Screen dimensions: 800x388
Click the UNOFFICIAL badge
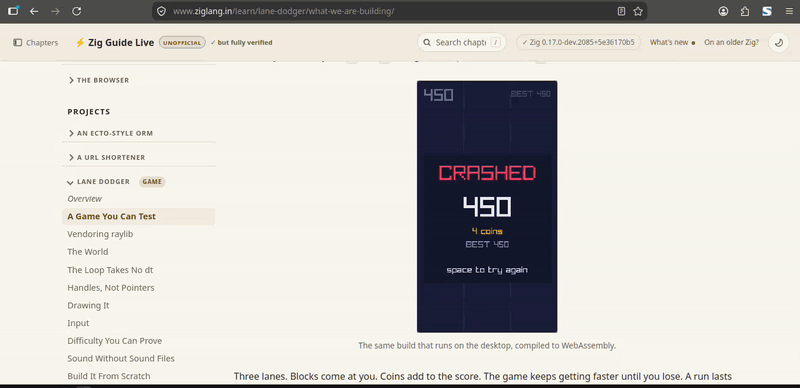tap(182, 43)
